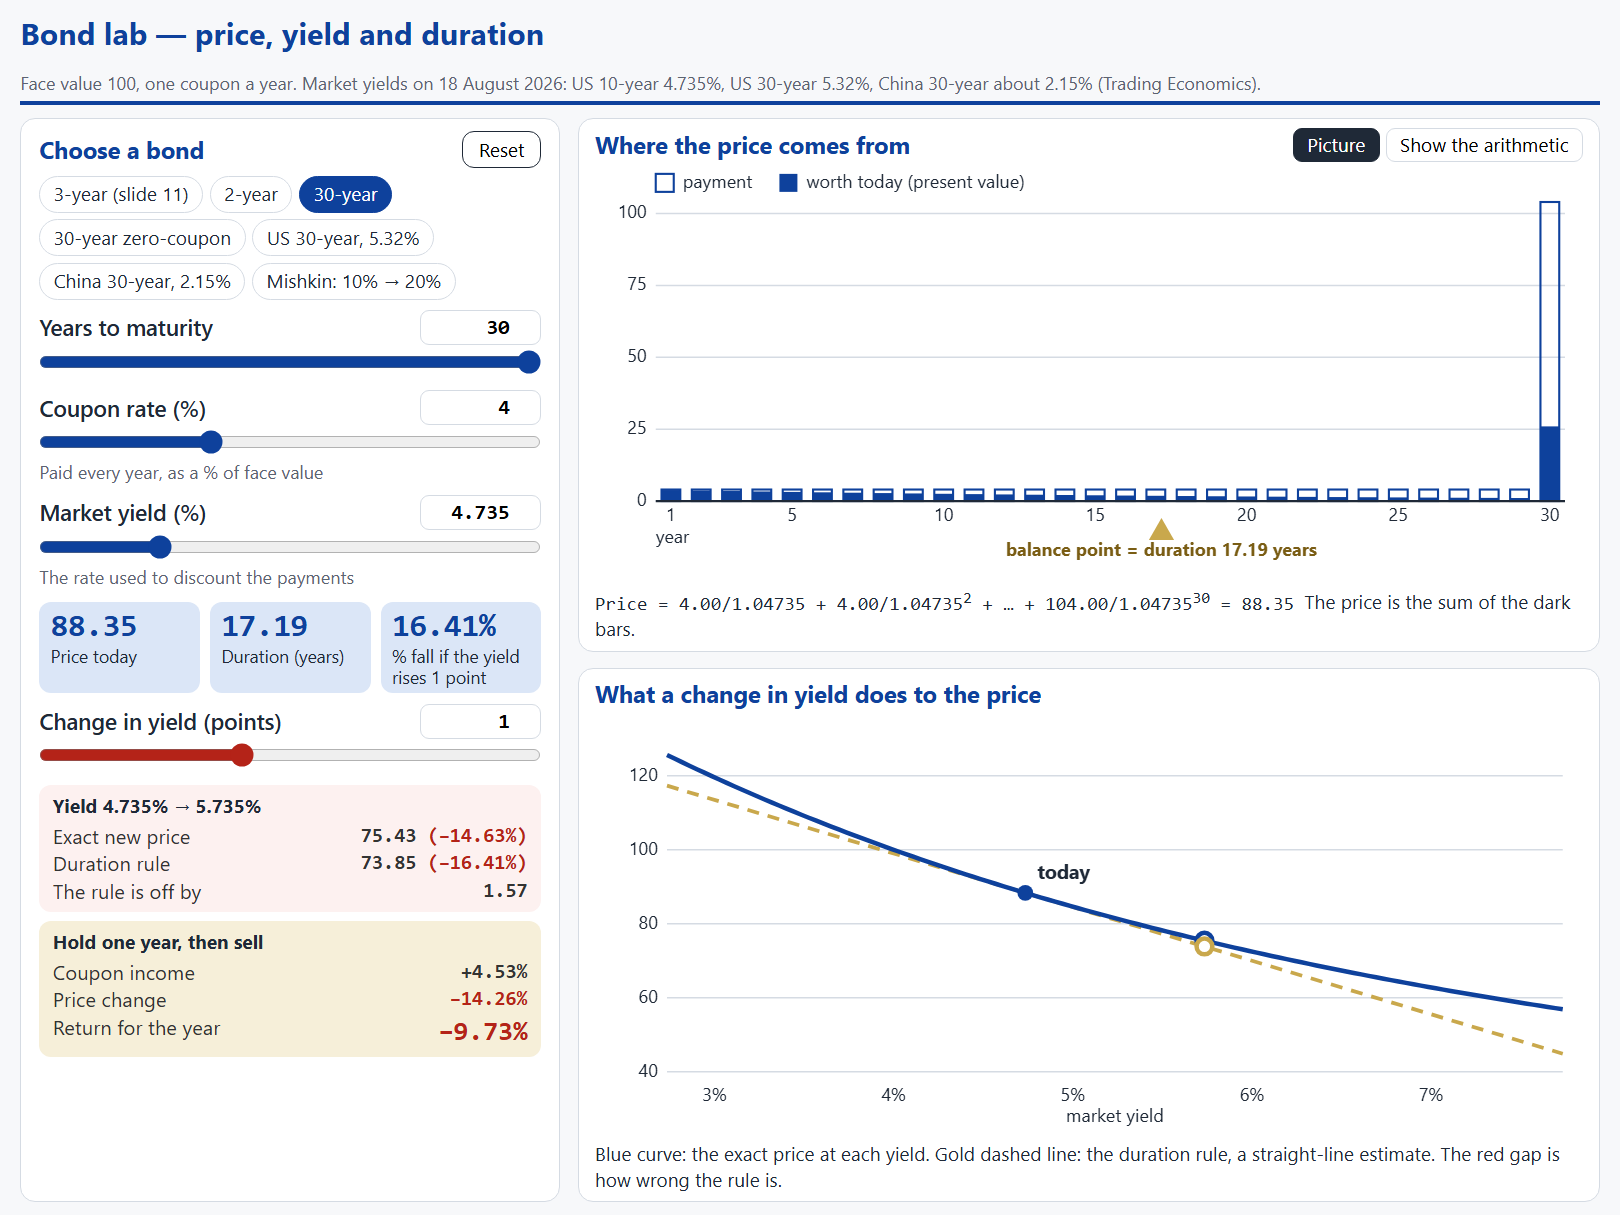Click the Coupon income +4.53% value

(x=494, y=972)
